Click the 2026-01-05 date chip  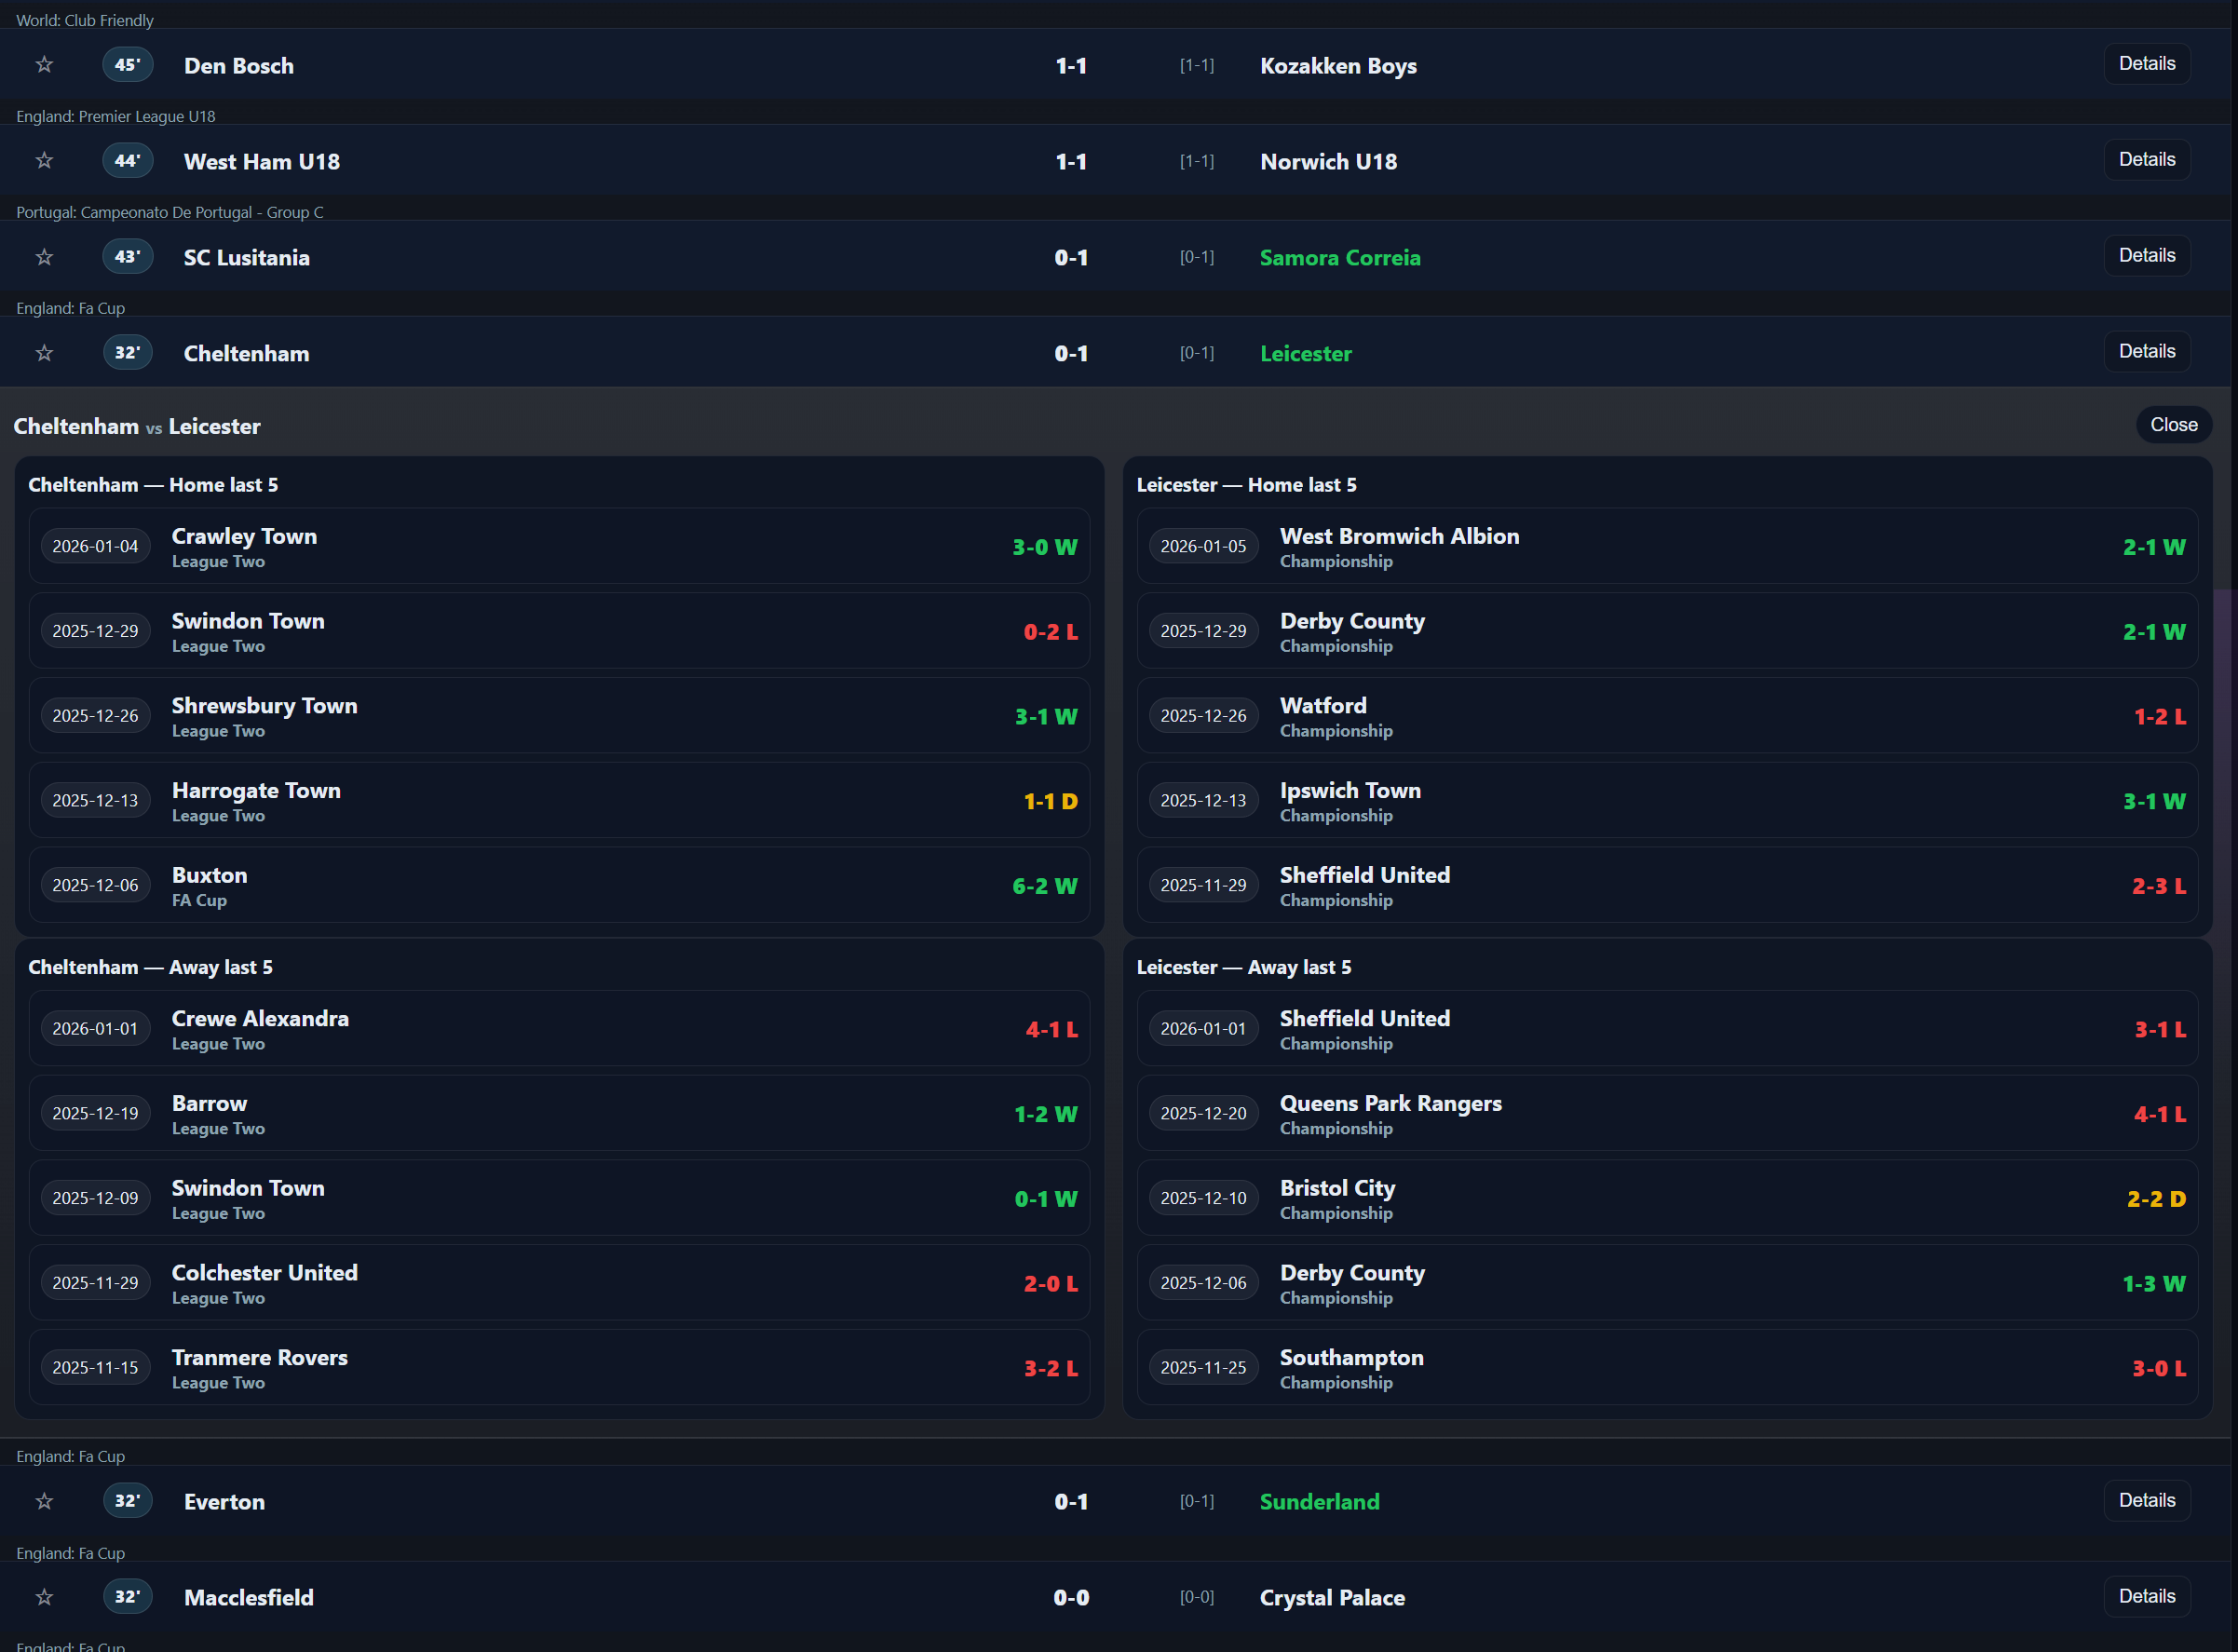[1203, 546]
